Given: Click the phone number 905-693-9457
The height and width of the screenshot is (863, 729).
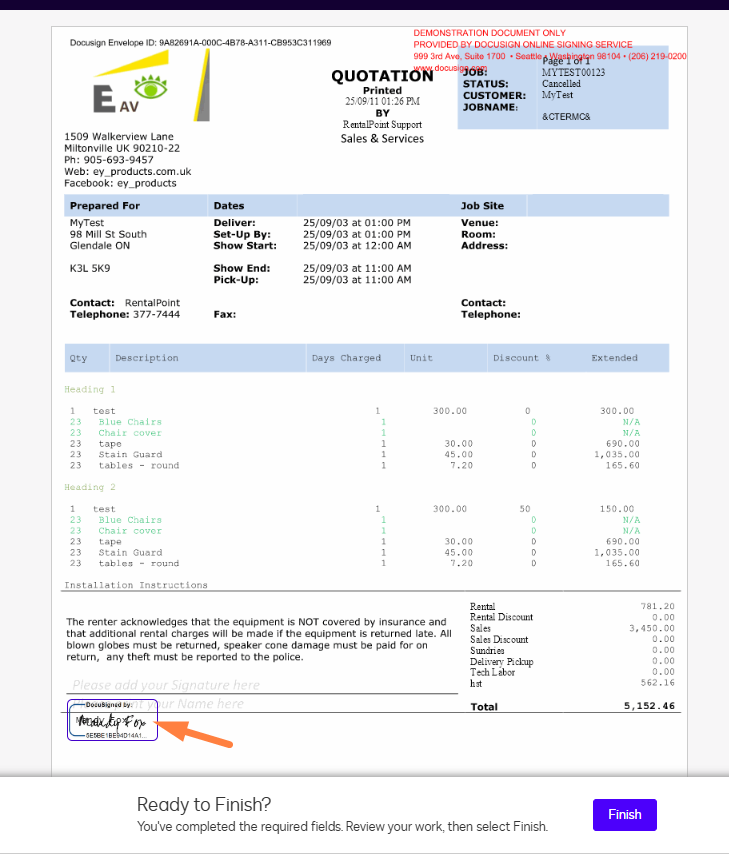Looking at the screenshot, I should pos(118,160).
